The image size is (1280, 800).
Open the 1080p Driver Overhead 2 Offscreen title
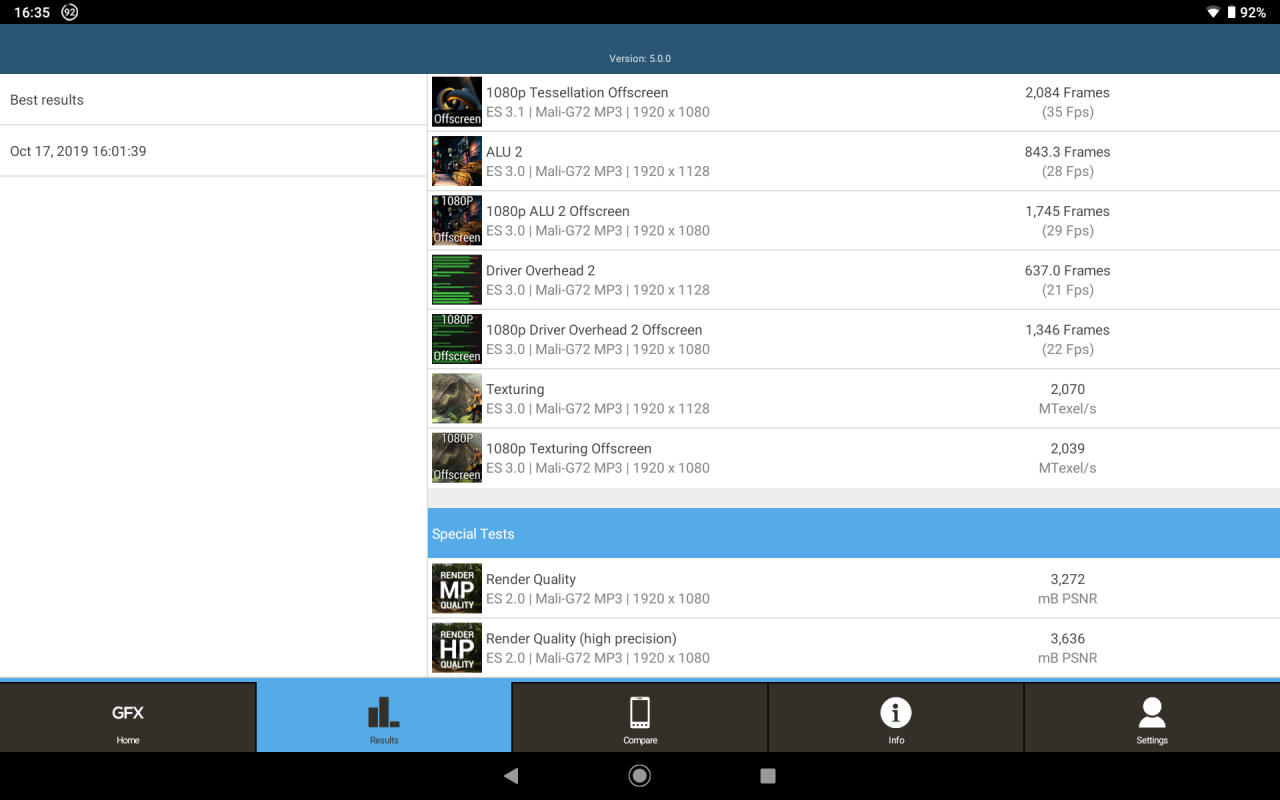594,330
